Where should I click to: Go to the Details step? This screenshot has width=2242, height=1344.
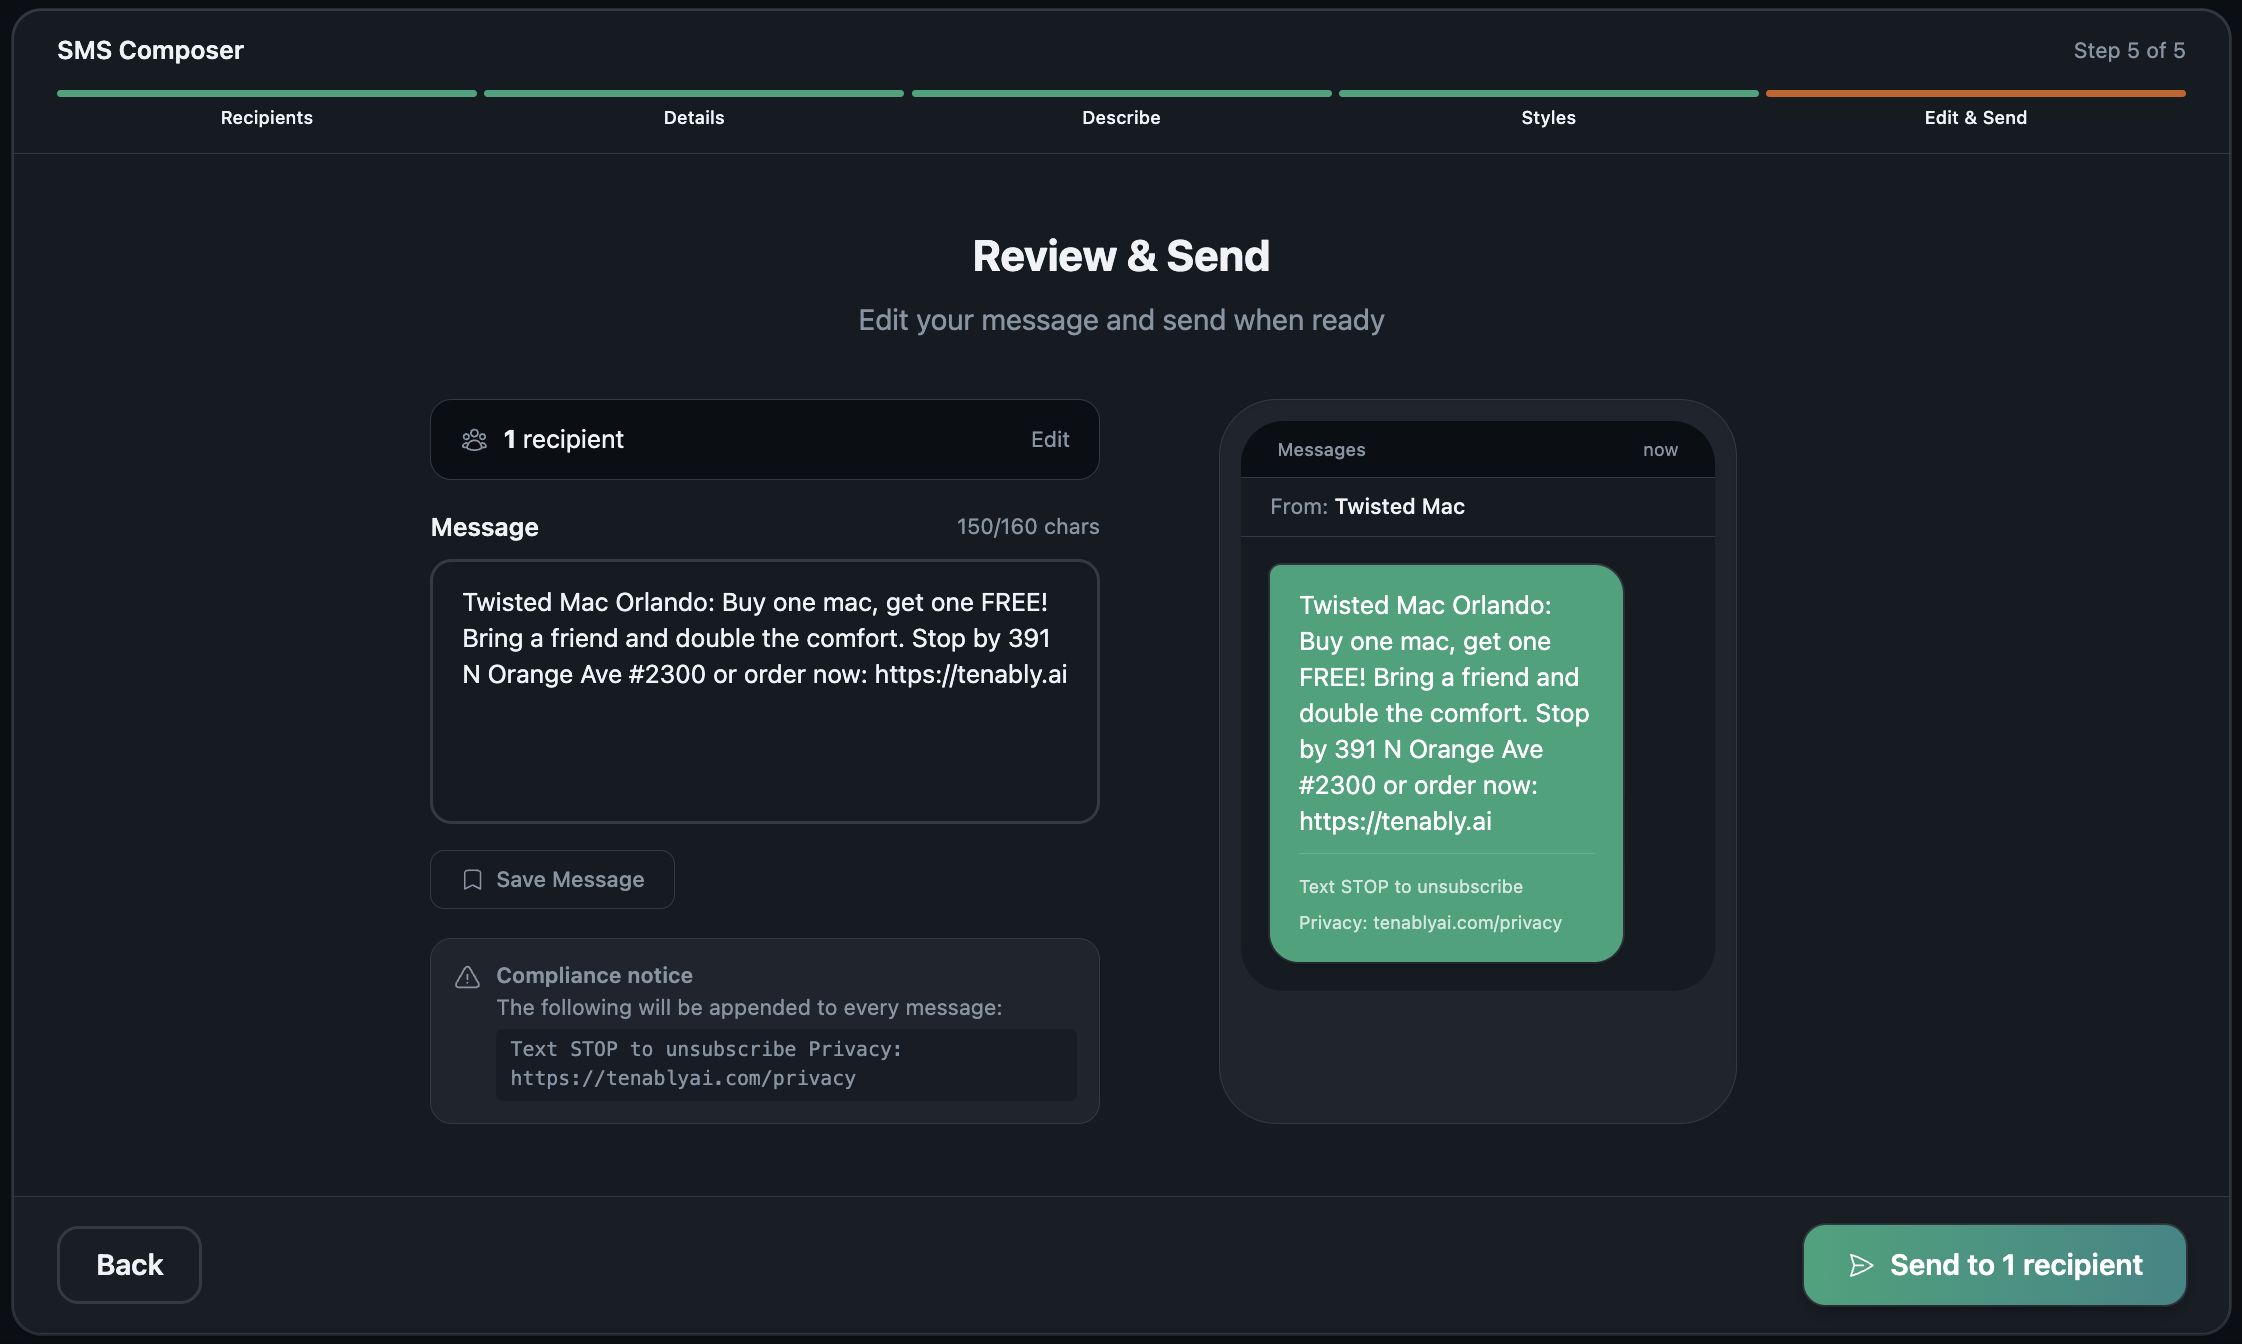[x=694, y=118]
